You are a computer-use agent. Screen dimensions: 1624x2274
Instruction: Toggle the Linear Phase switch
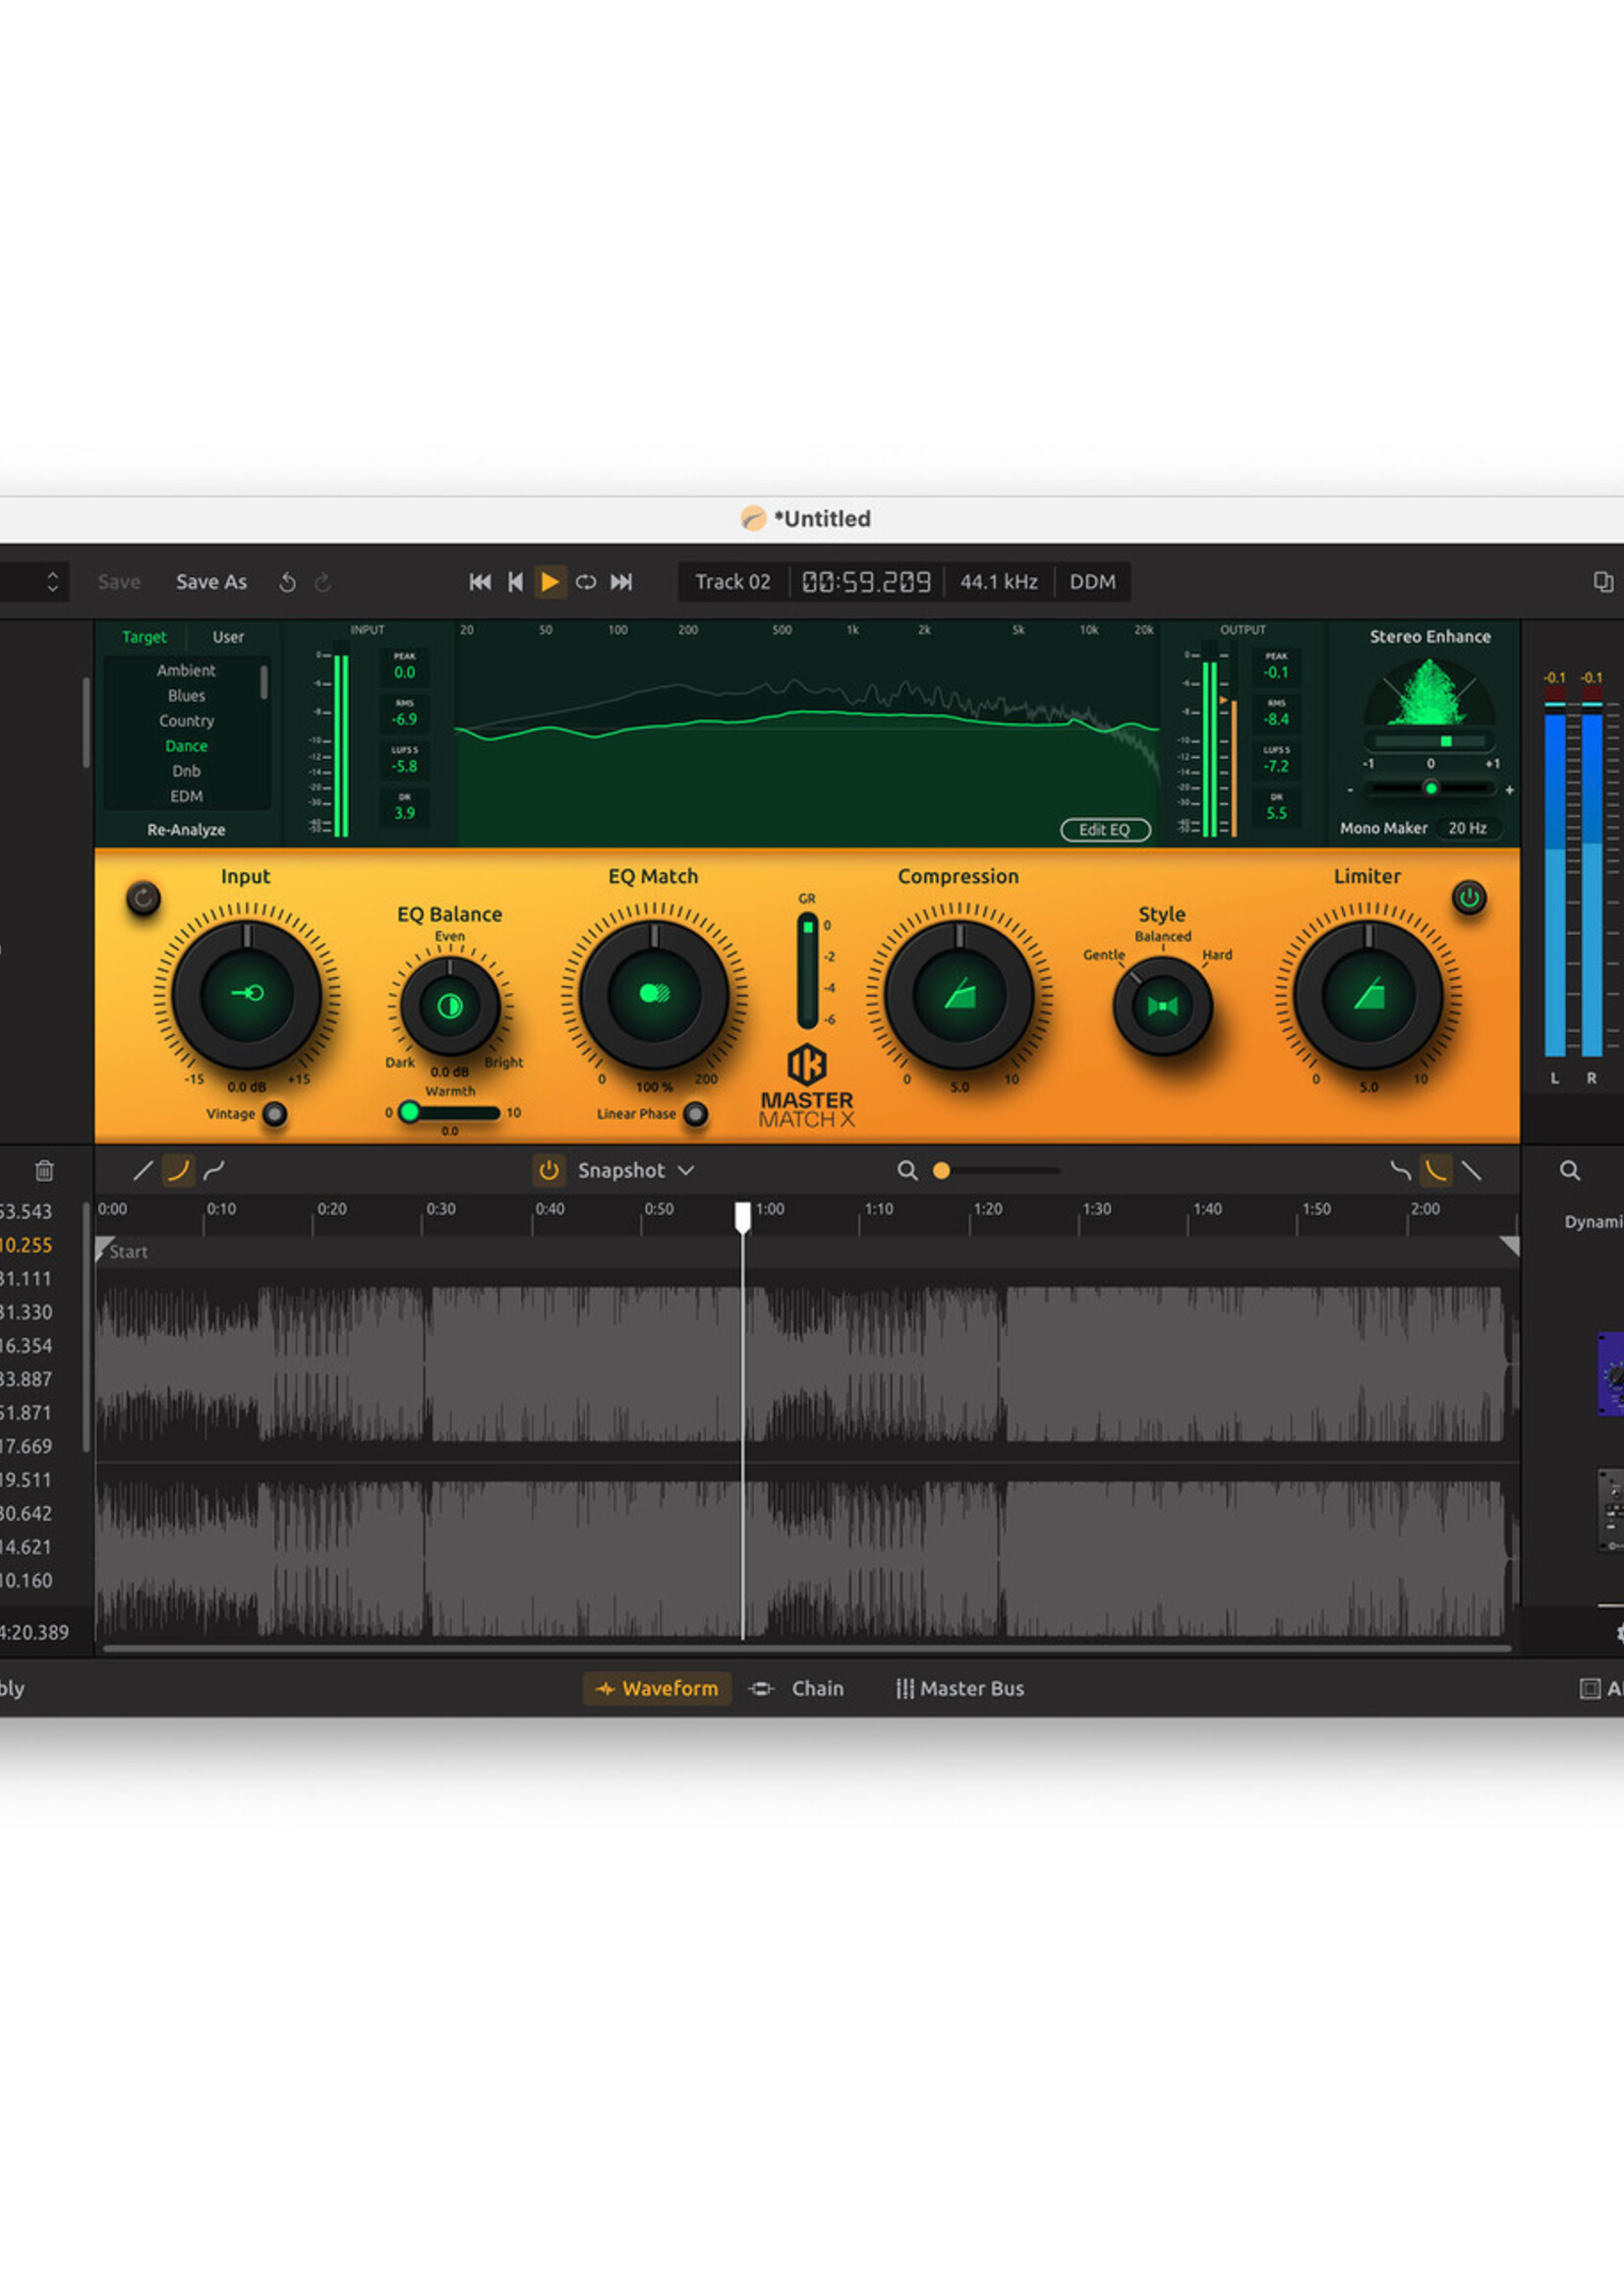coord(695,1114)
